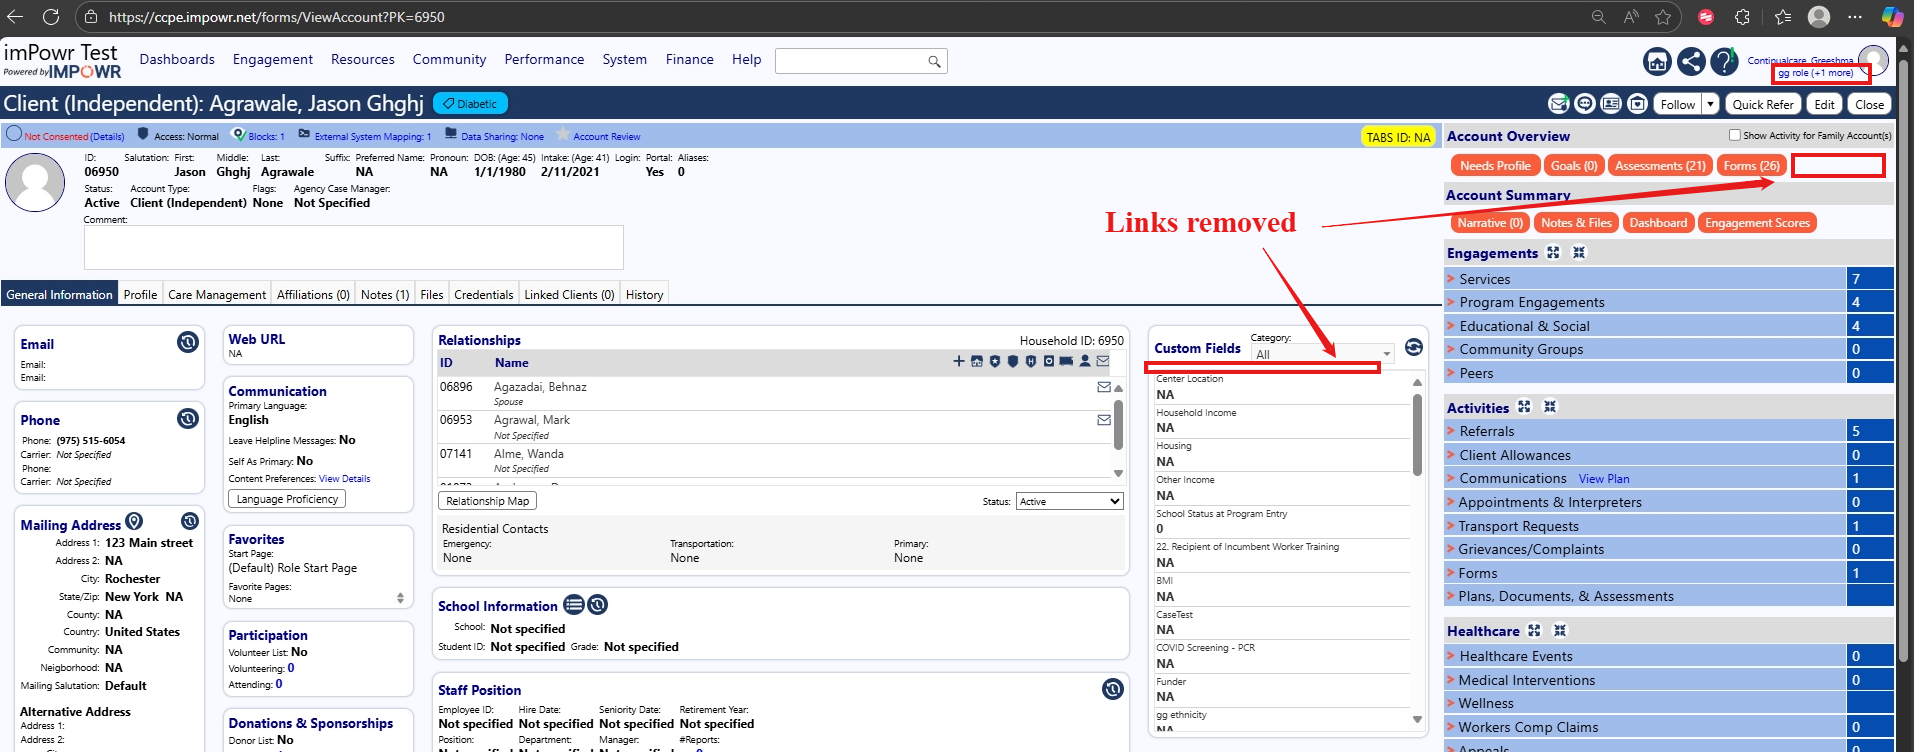This screenshot has height=752, width=1914.
Task: Open the Dashboards menu
Action: pos(177,59)
